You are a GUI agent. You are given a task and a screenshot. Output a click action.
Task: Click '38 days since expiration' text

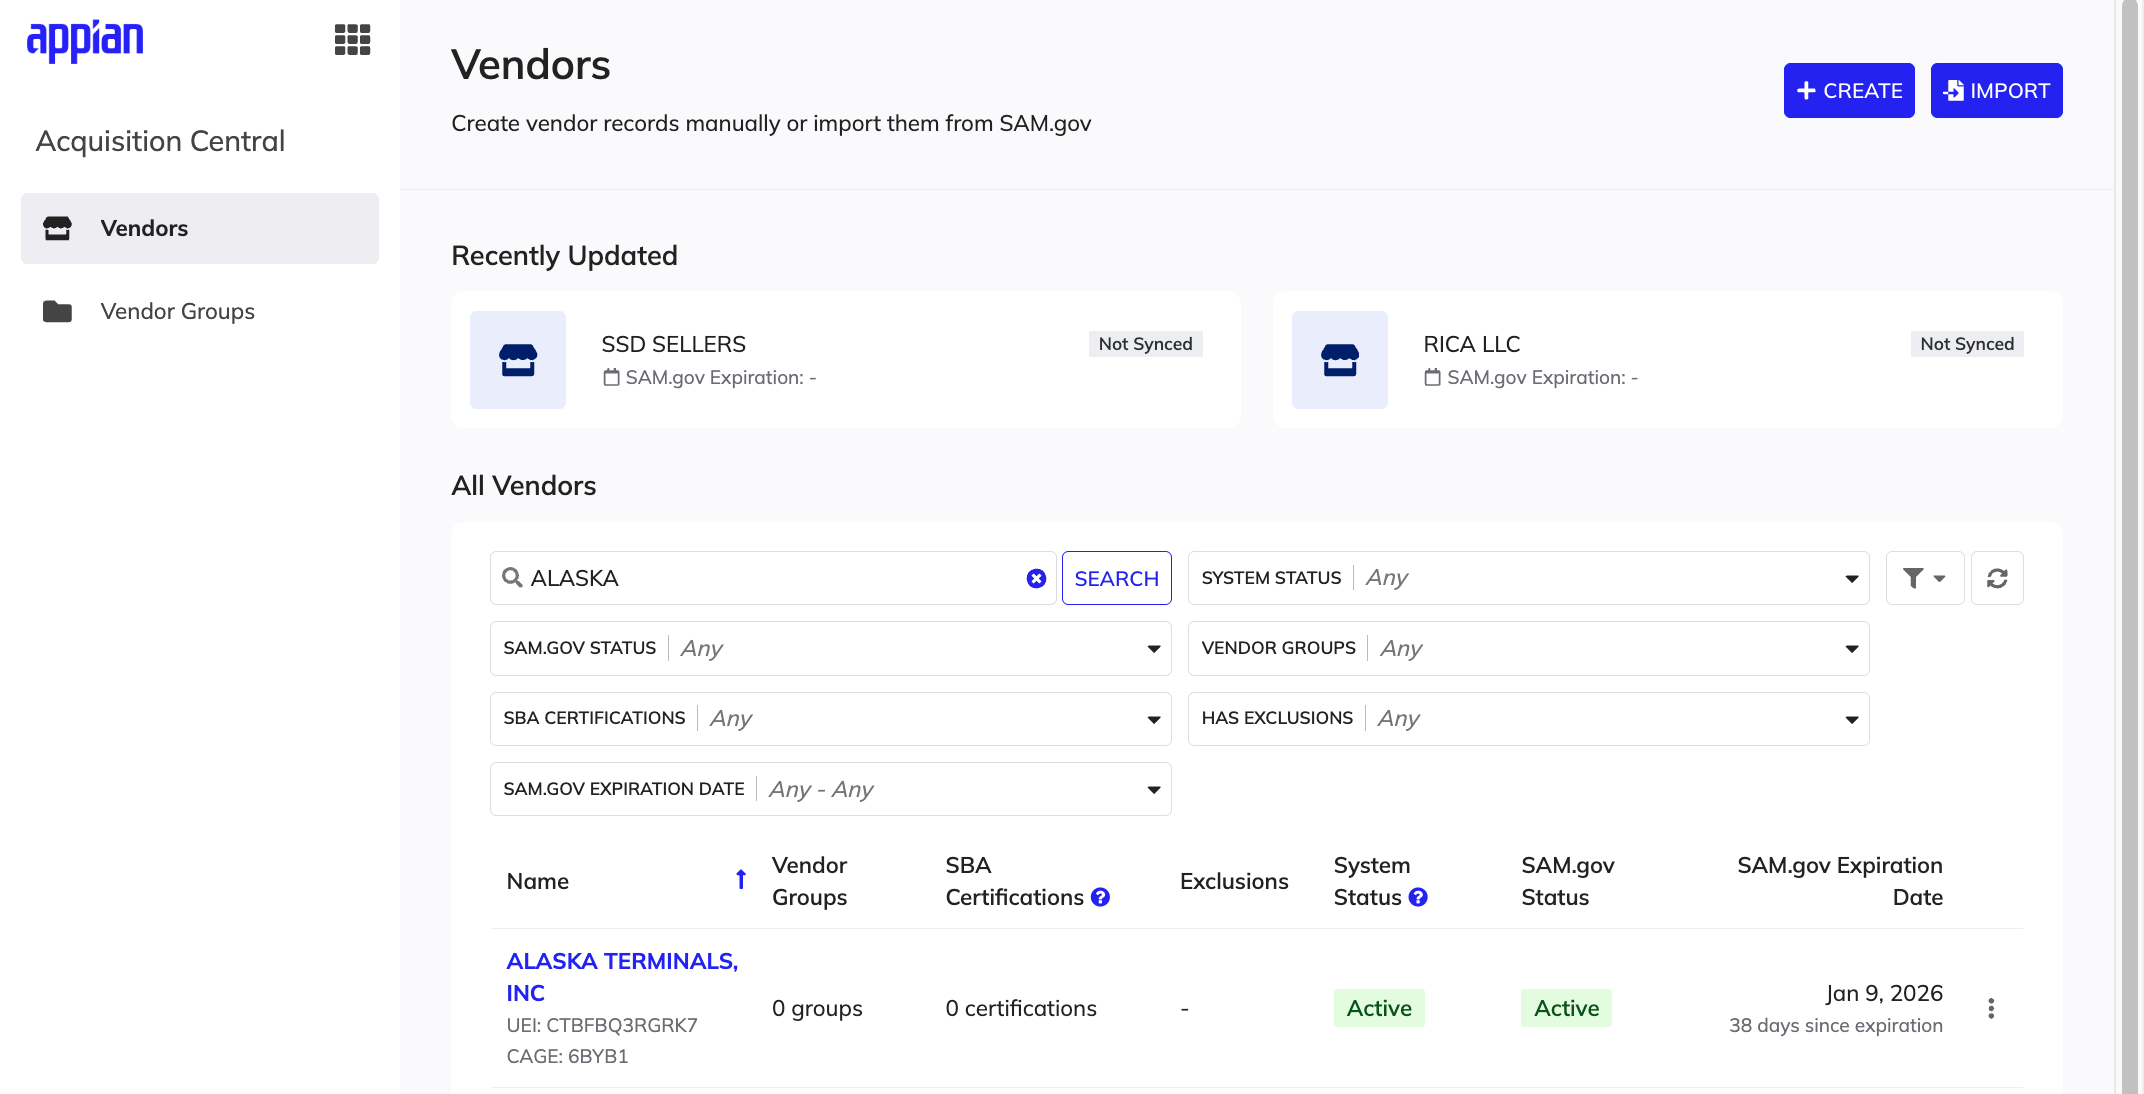point(1836,1025)
